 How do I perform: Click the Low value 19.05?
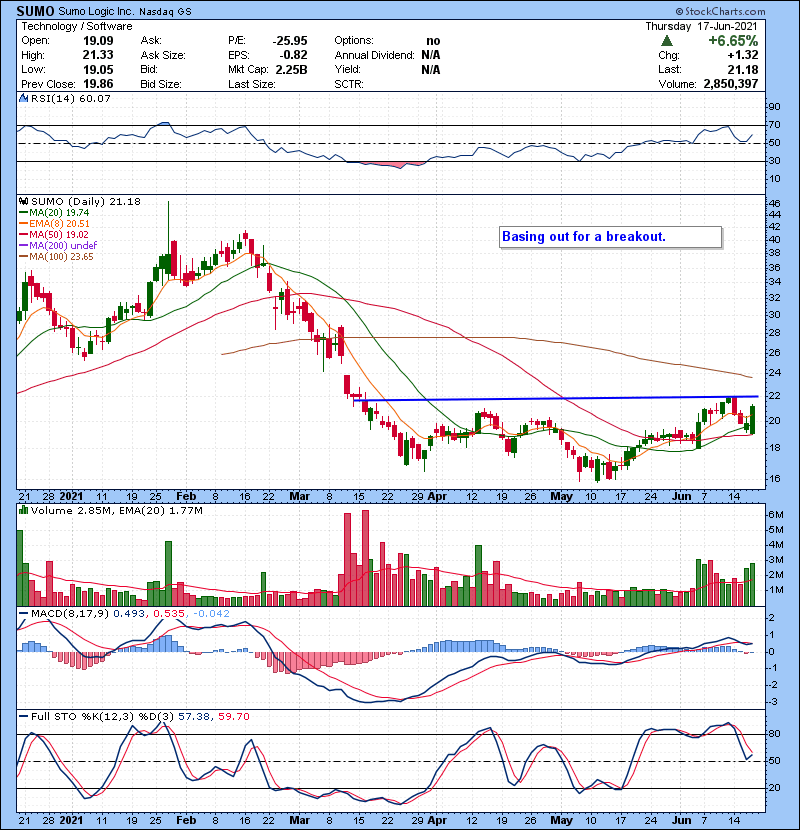click(98, 69)
